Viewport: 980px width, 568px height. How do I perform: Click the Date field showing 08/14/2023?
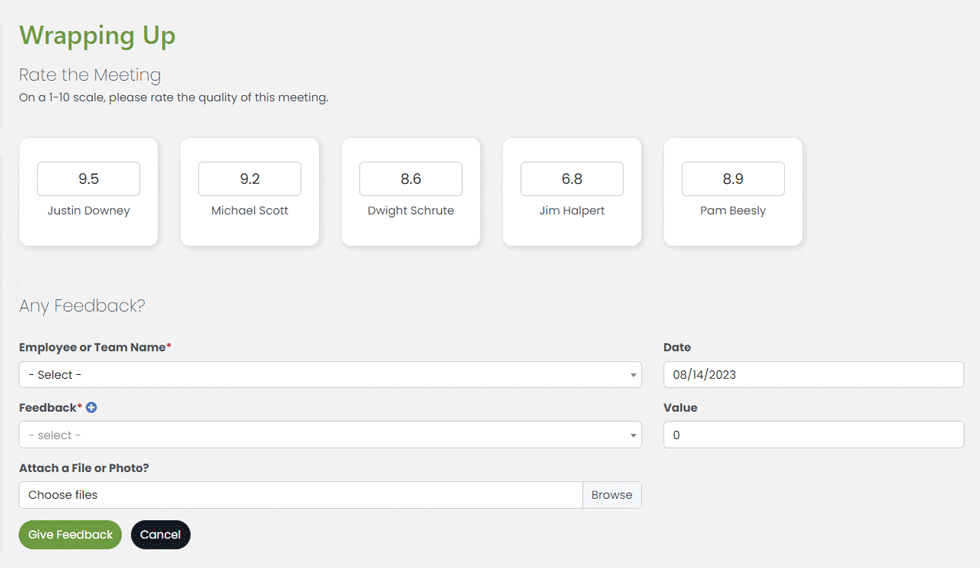click(813, 375)
